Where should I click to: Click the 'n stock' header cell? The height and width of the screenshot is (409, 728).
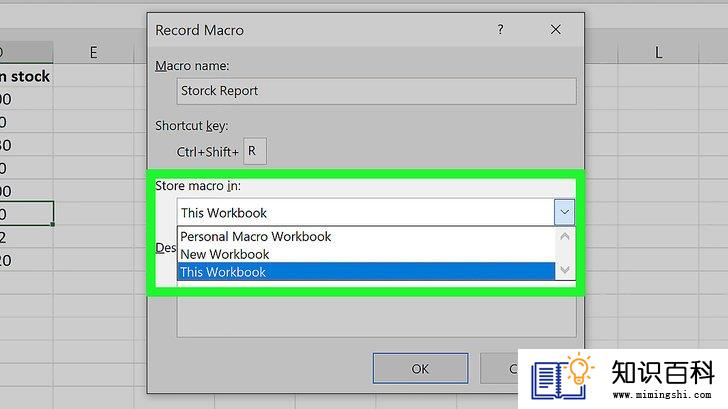(x=26, y=76)
